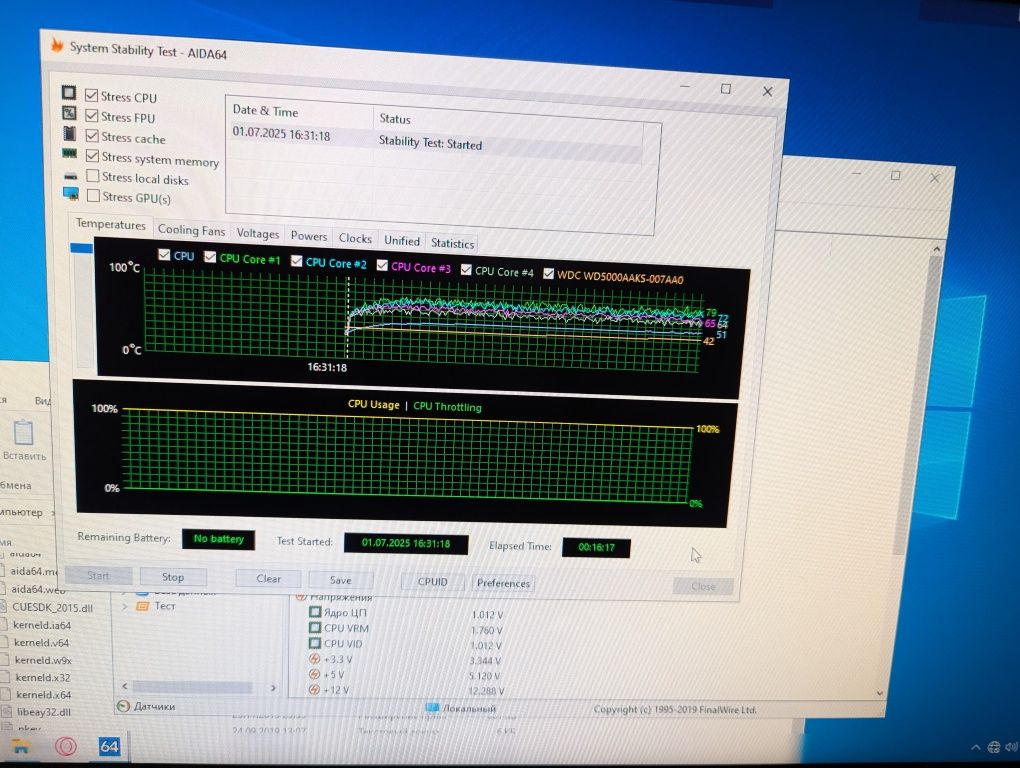The image size is (1020, 768).
Task: Switch to the Powers tab
Action: click(x=308, y=236)
